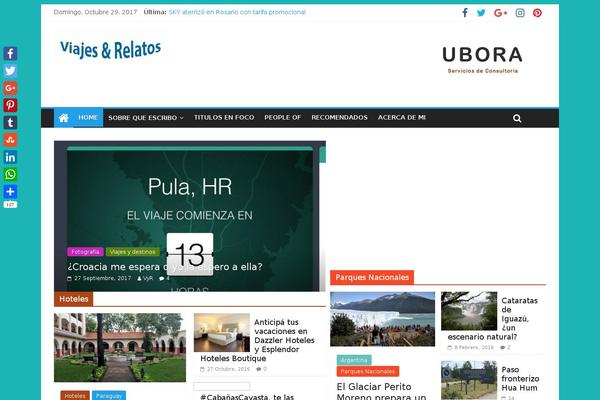
Task: Click the UBORA Servicios de Consultoría banner
Action: [x=483, y=60]
